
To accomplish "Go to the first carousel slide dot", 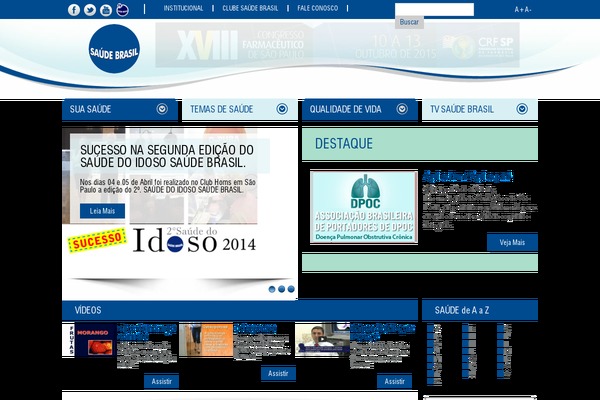I will pos(272,289).
